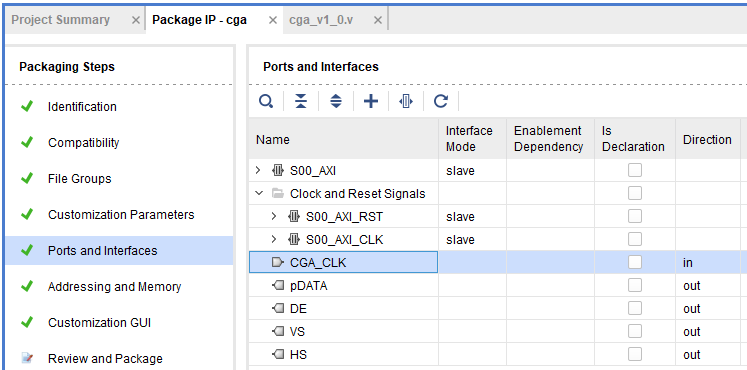Open the Review and Package step
Screen dimensions: 747x370
[x=105, y=359]
